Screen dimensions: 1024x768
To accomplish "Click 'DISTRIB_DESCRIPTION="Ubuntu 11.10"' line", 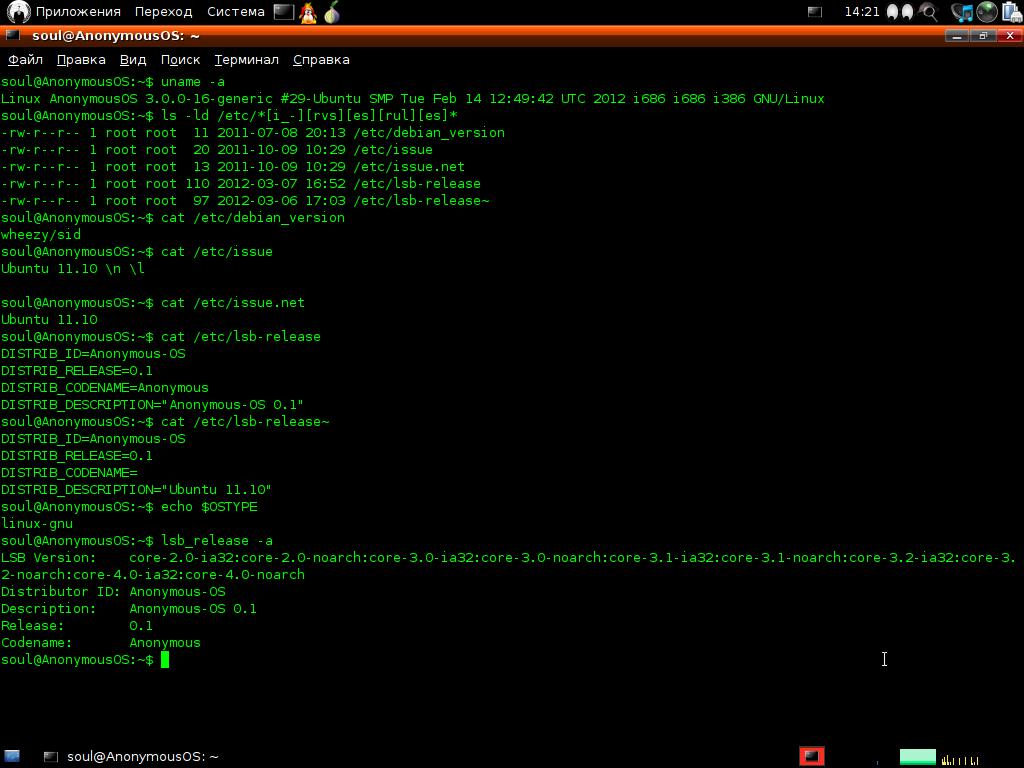I will 136,489.
